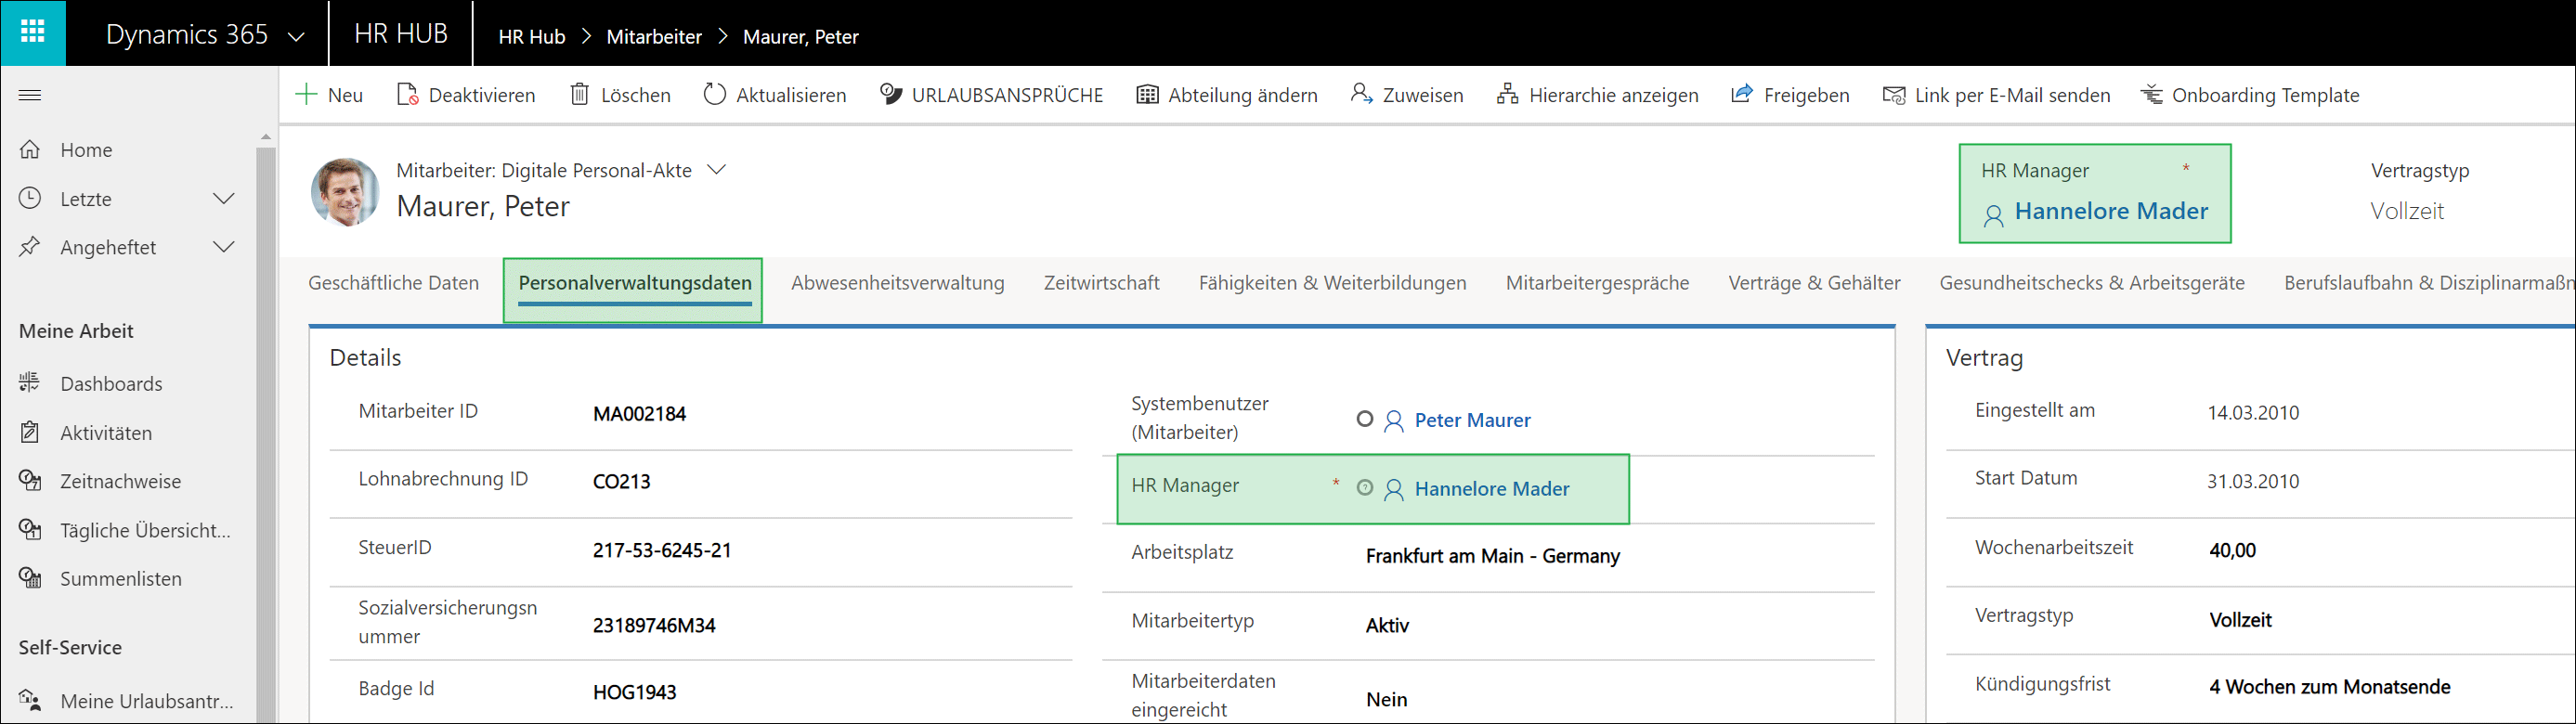
Task: Open the Digitale Personal-Akte form selector
Action: [716, 170]
